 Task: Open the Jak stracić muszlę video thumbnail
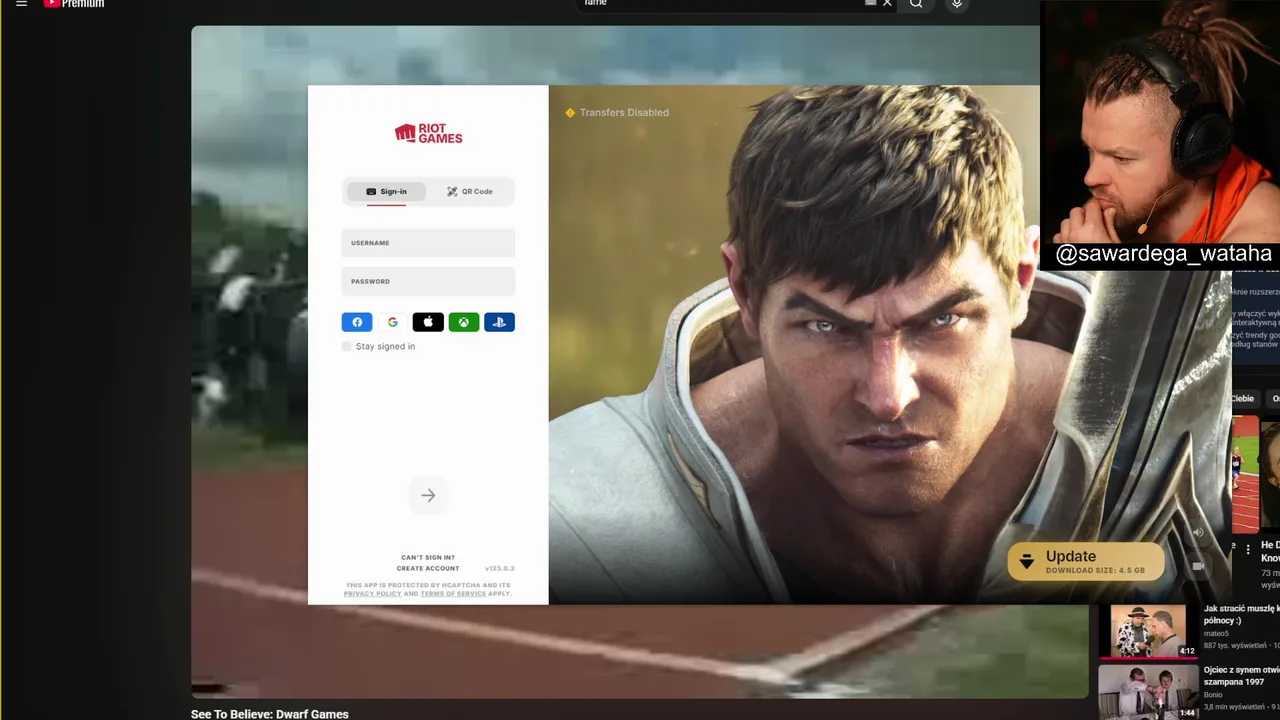coord(1149,630)
